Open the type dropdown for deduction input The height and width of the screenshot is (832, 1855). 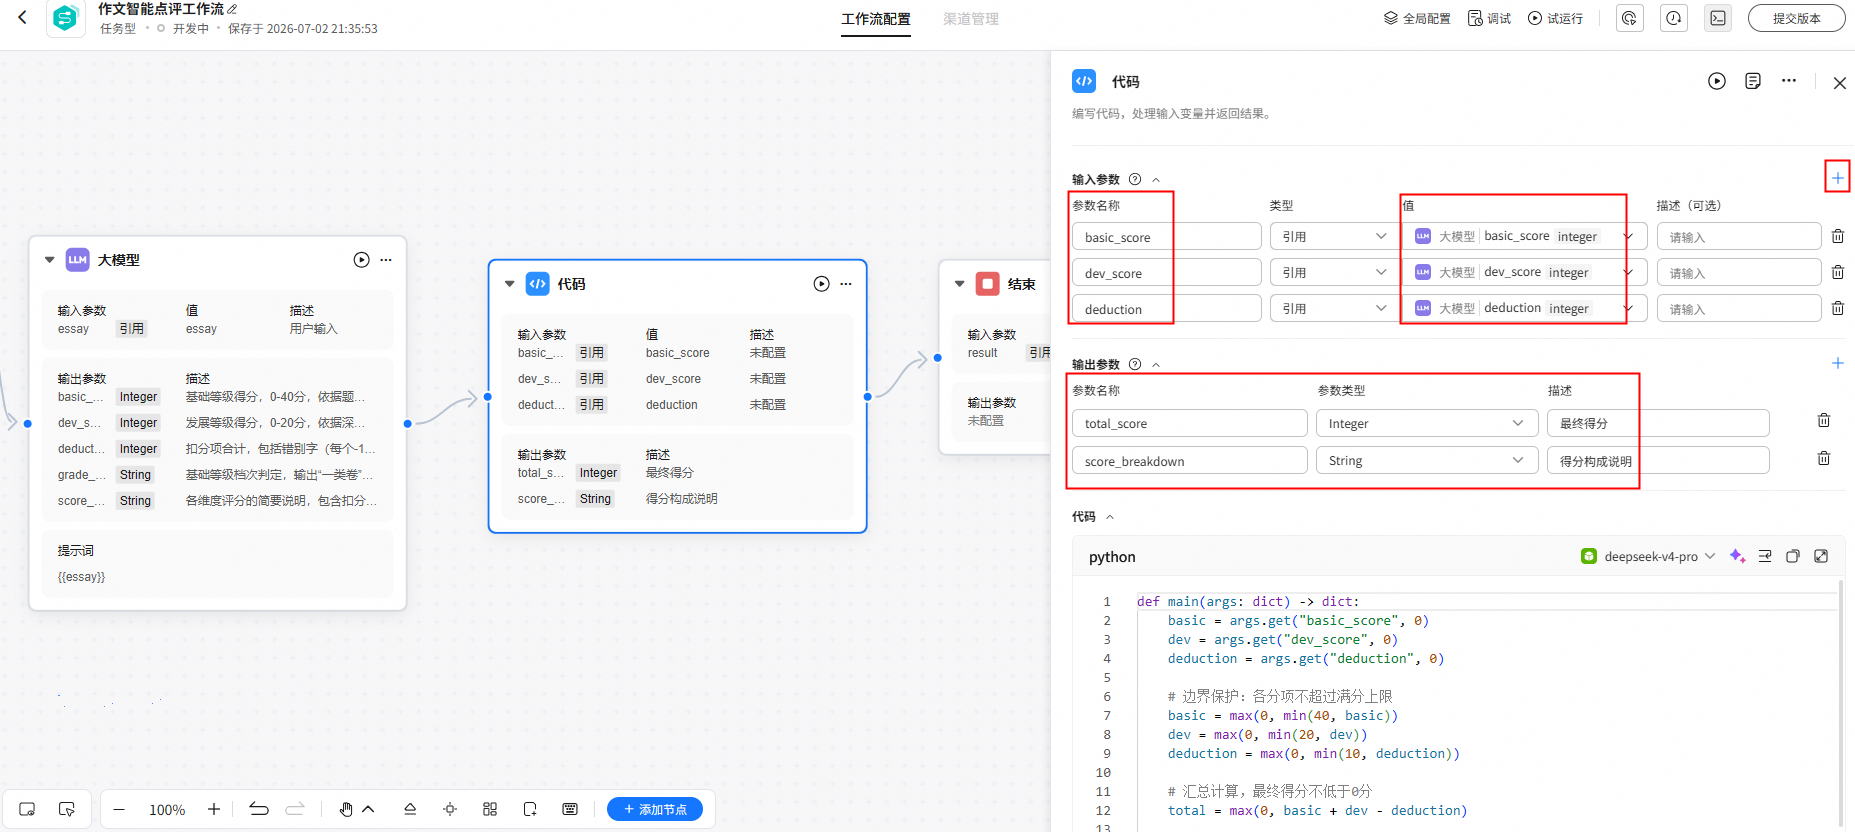coord(1334,308)
